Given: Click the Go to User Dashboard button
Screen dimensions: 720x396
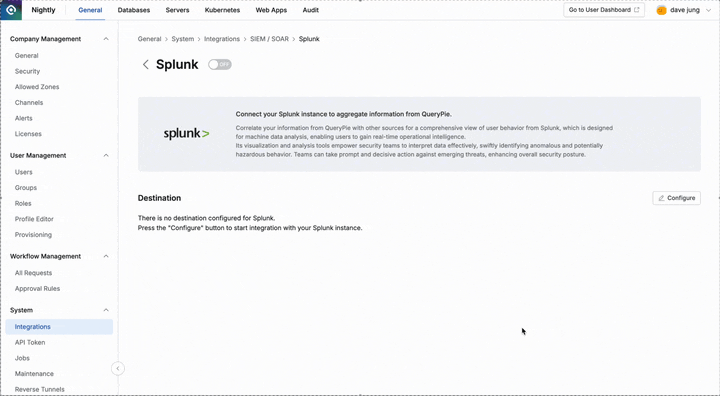Looking at the screenshot, I should click(x=604, y=10).
